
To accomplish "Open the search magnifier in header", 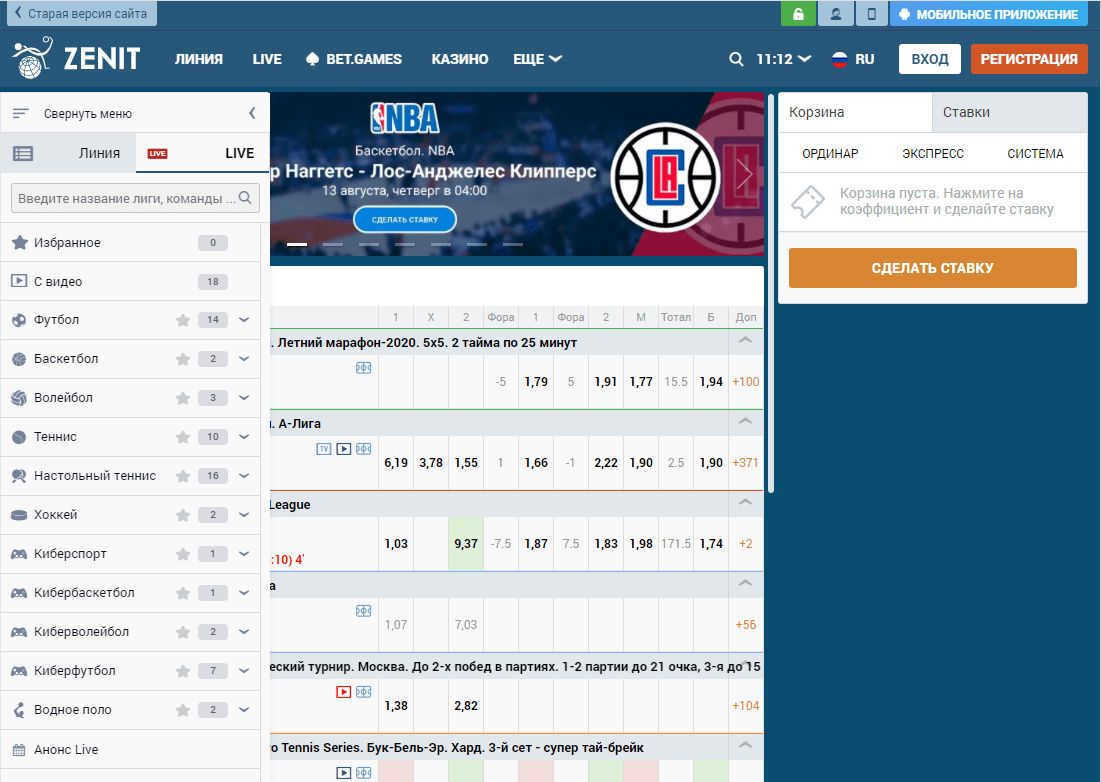I will [736, 59].
